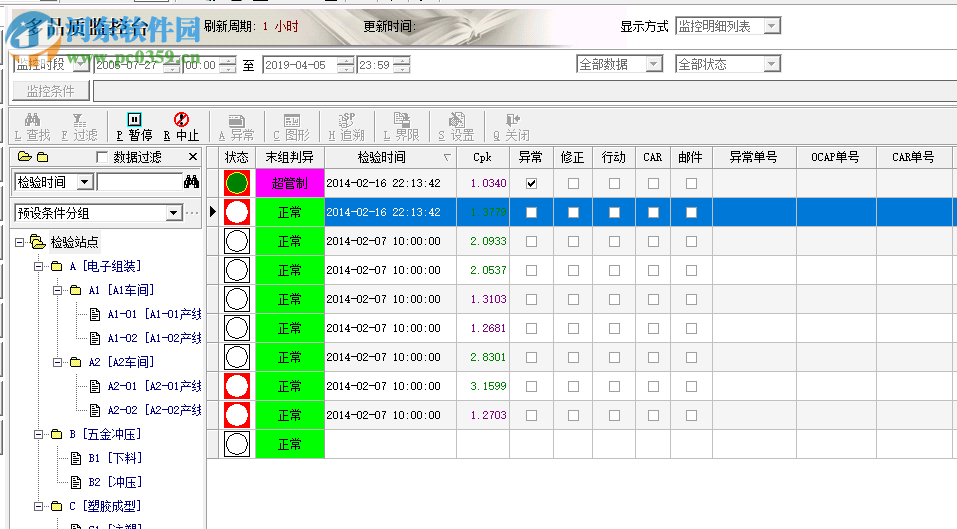Open the 检验时间 filter field dropdown
This screenshot has height=529, width=957.
tap(85, 182)
